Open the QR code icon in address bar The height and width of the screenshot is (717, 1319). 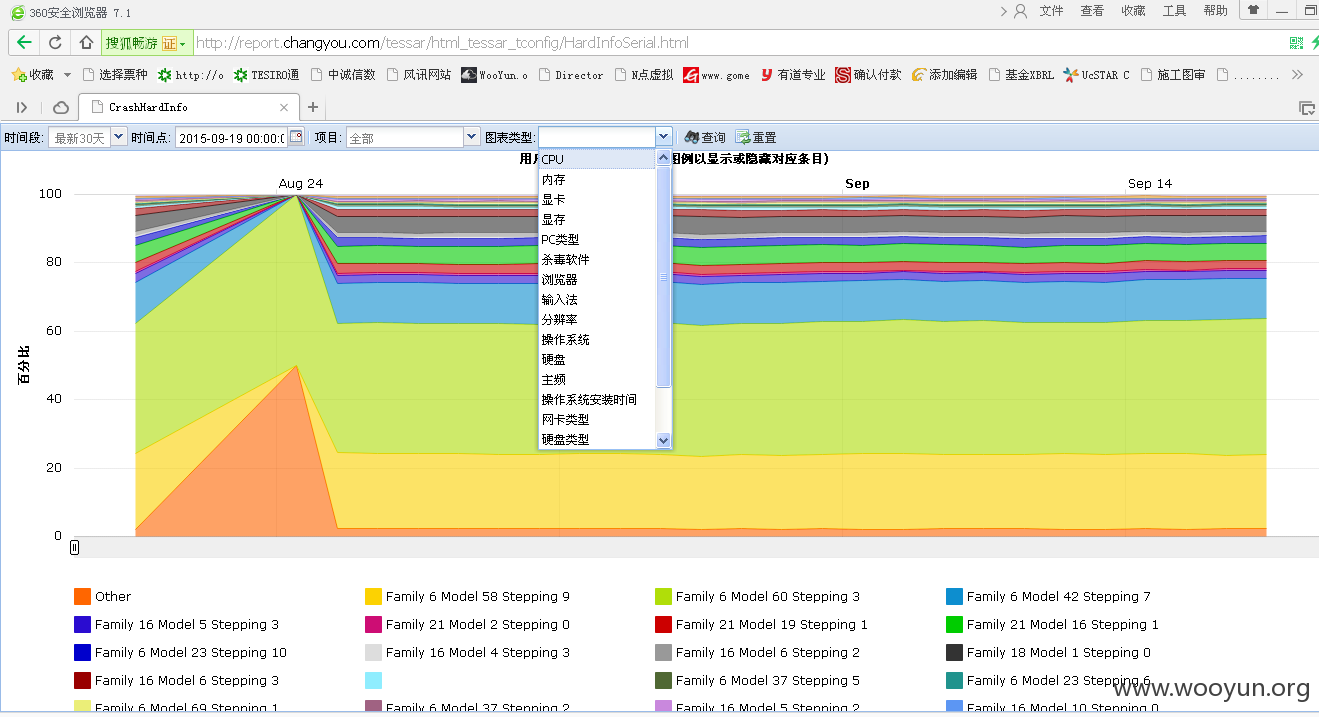[x=1296, y=43]
